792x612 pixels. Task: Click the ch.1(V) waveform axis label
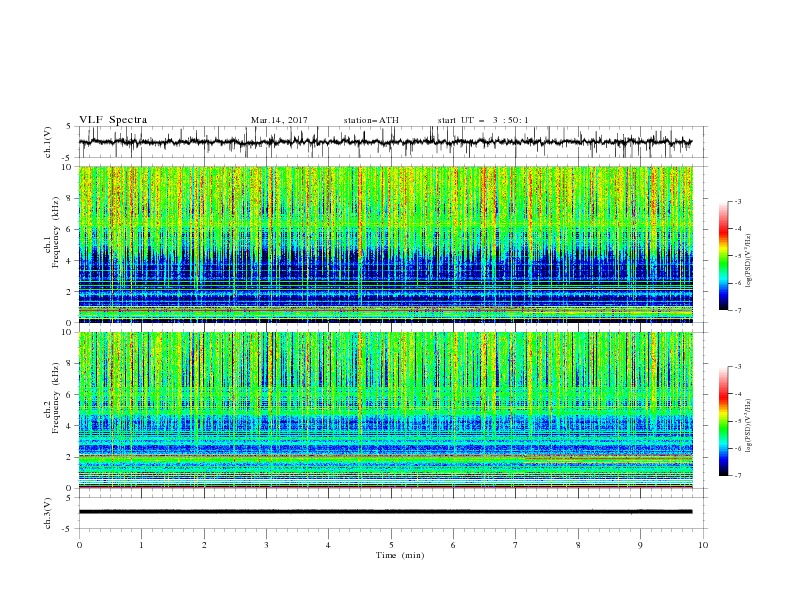pos(48,142)
